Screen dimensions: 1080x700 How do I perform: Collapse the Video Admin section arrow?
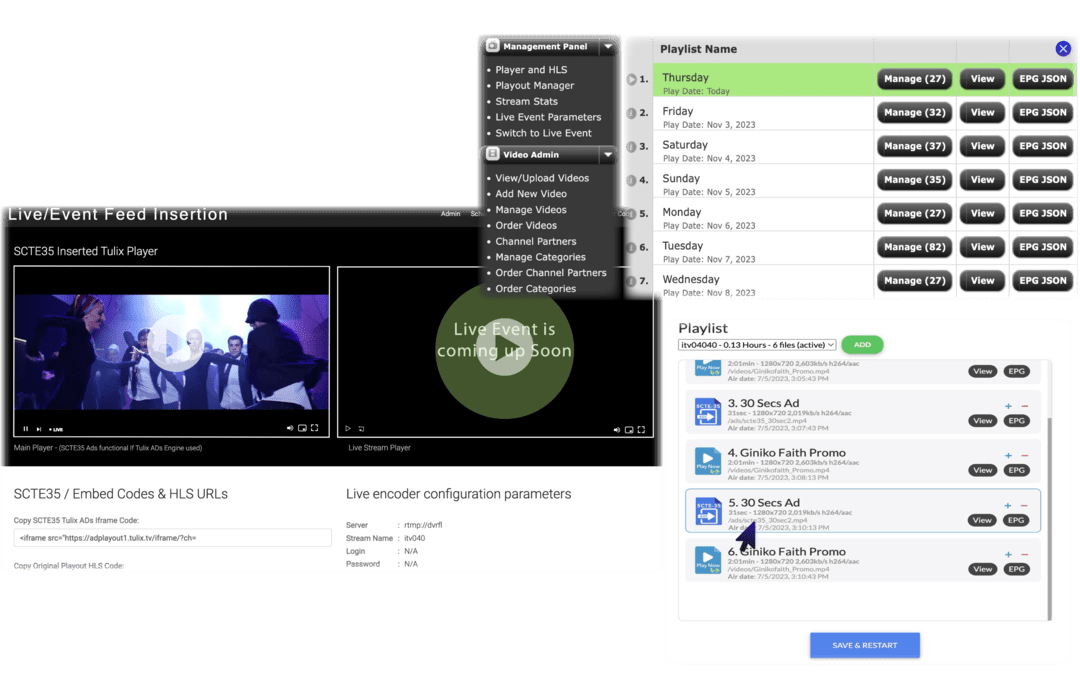point(607,155)
